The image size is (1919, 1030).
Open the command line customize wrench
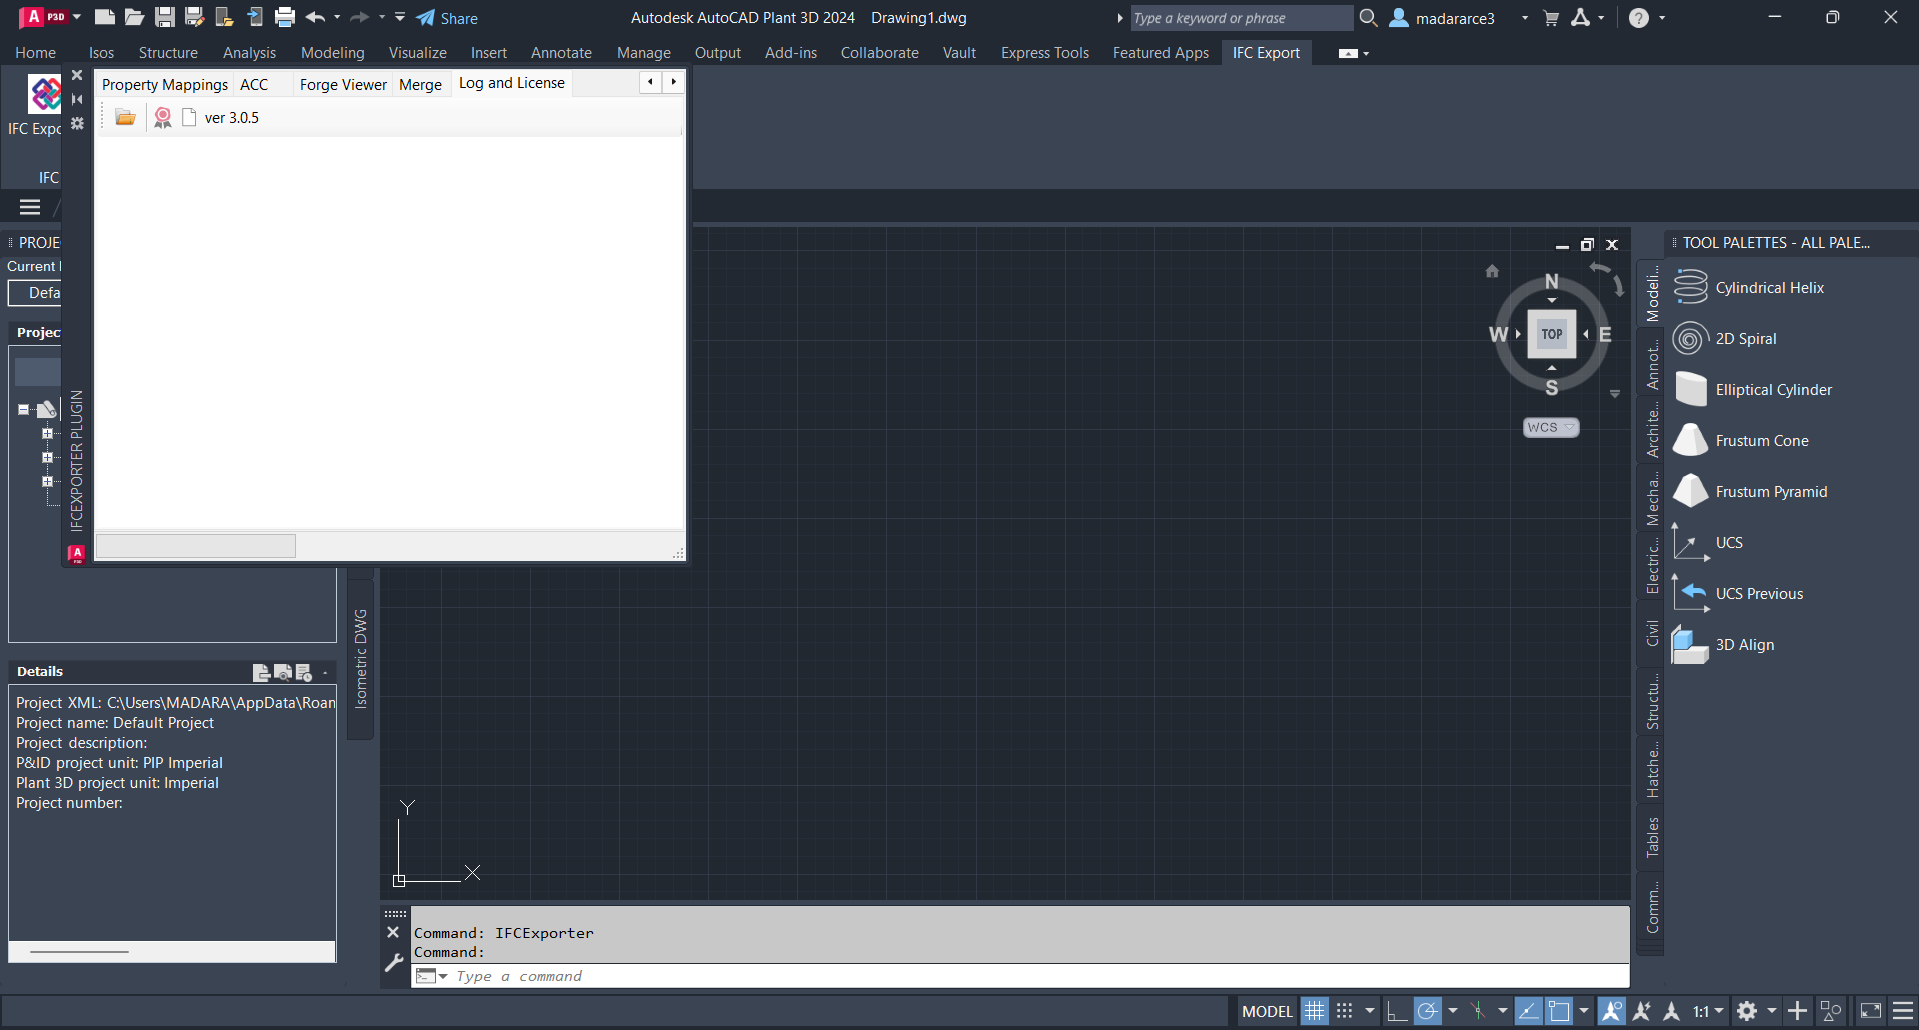point(394,963)
